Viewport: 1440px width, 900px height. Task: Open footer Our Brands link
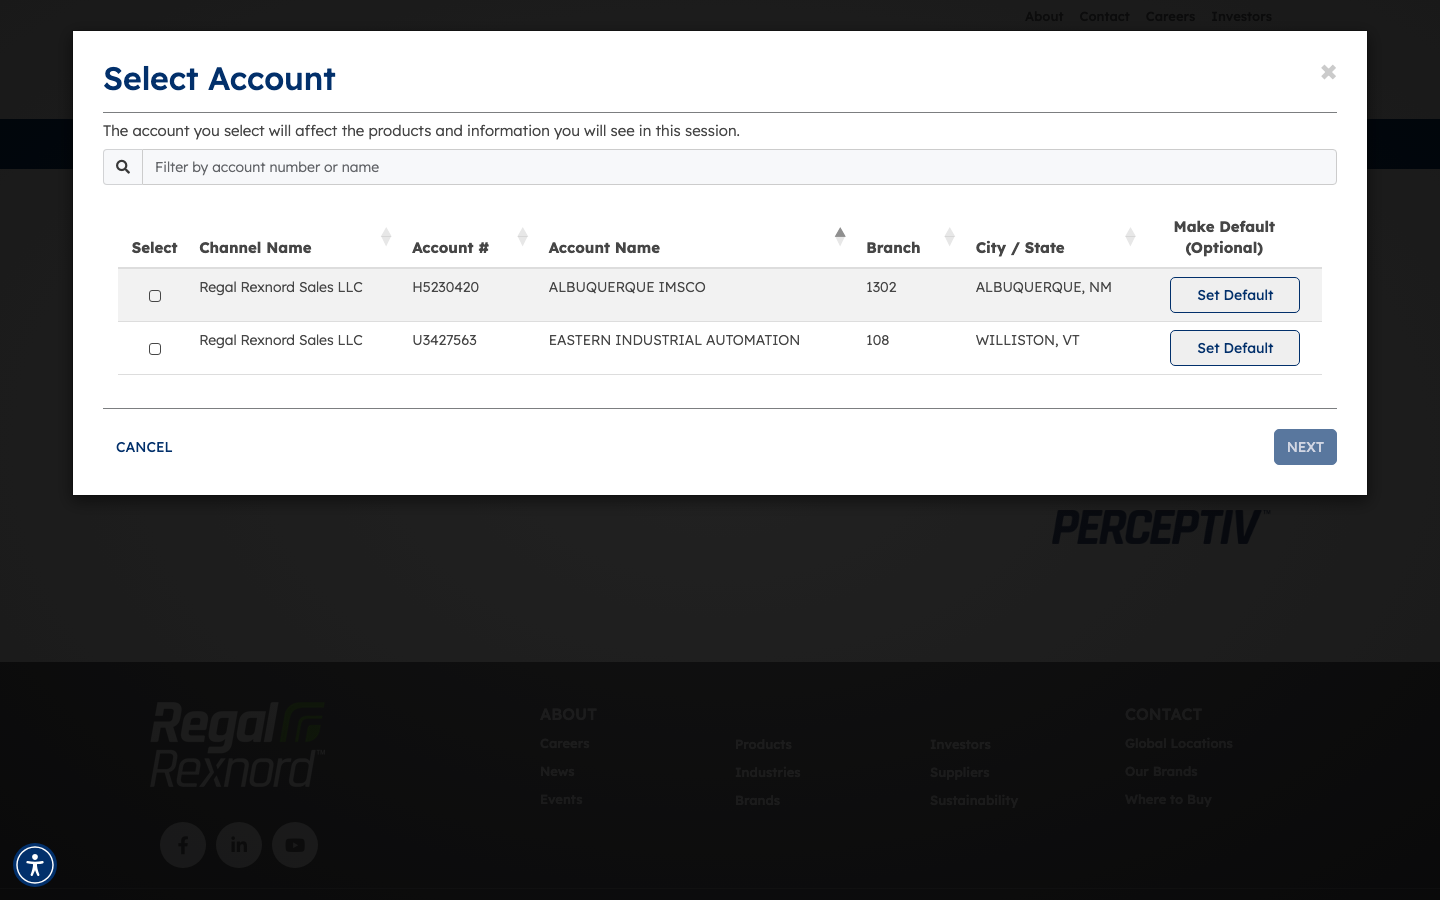[x=1161, y=771]
